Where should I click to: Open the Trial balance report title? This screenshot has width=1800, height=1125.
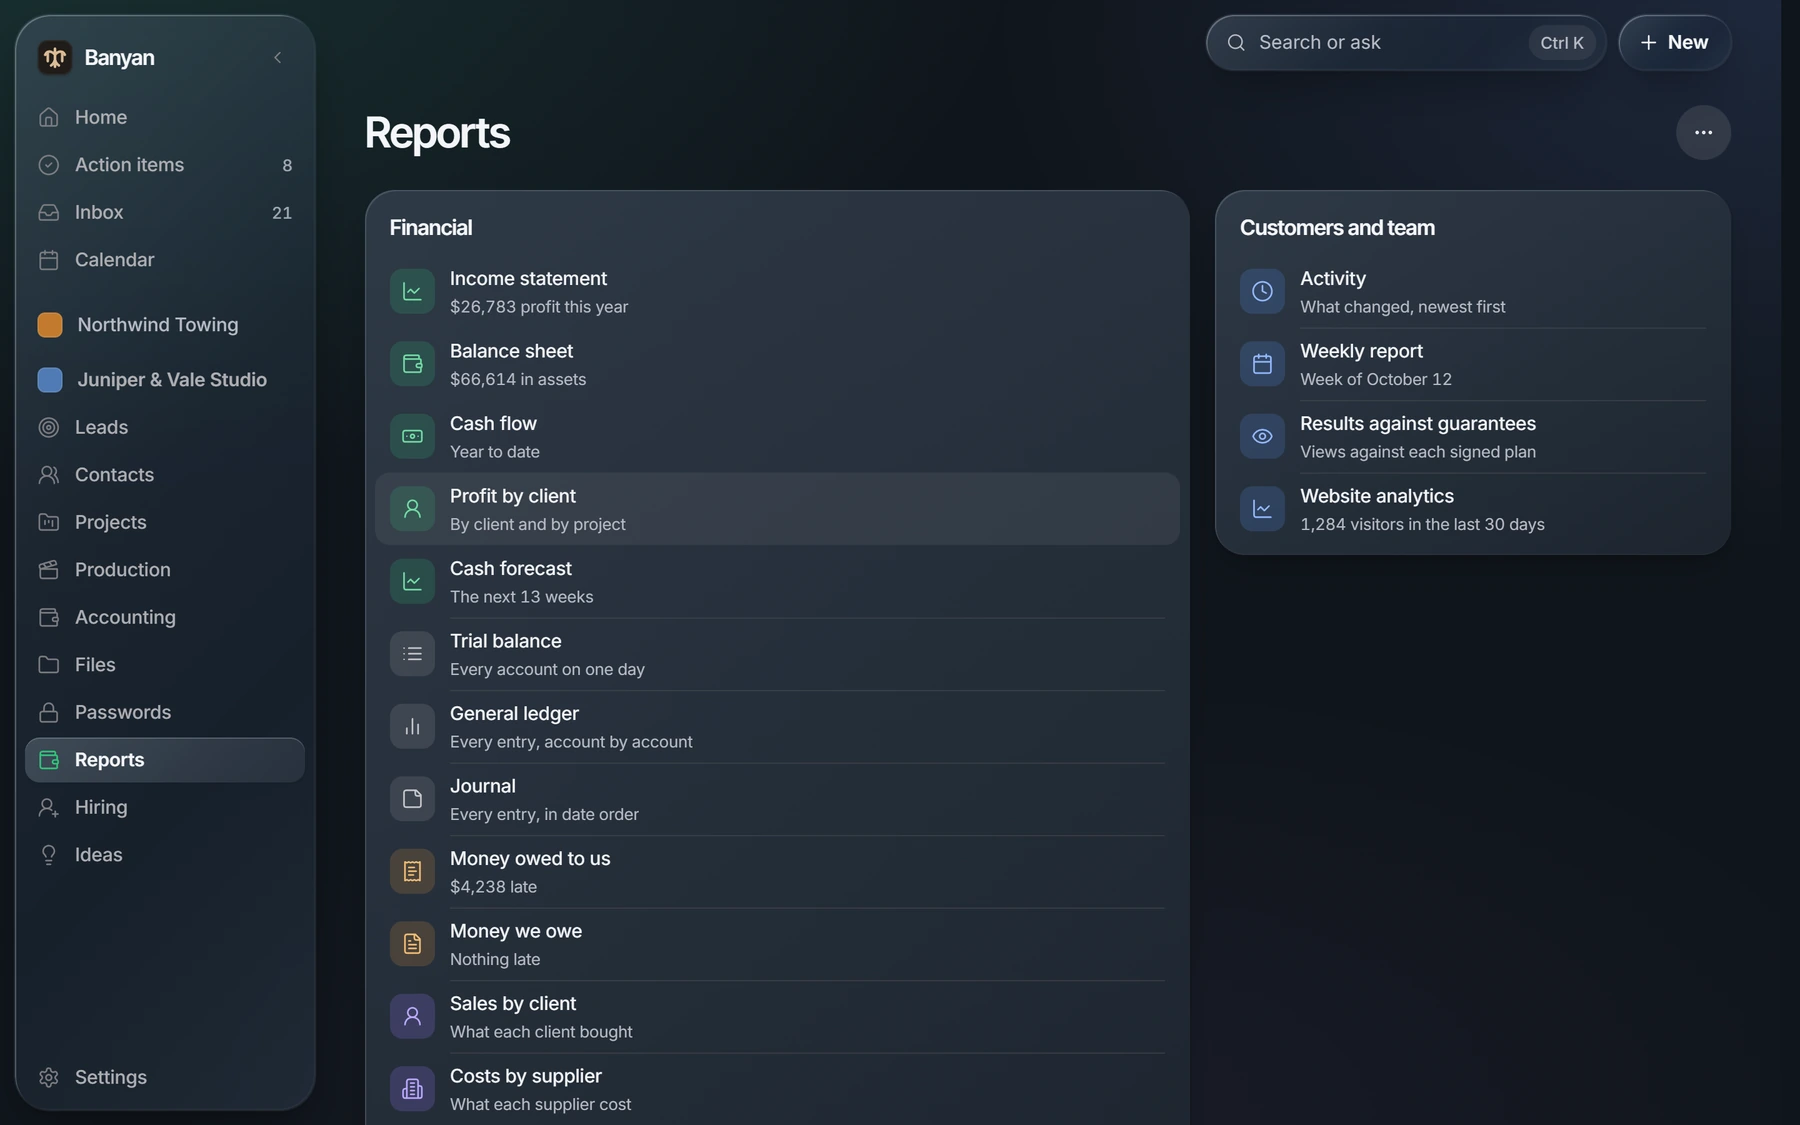tap(506, 641)
